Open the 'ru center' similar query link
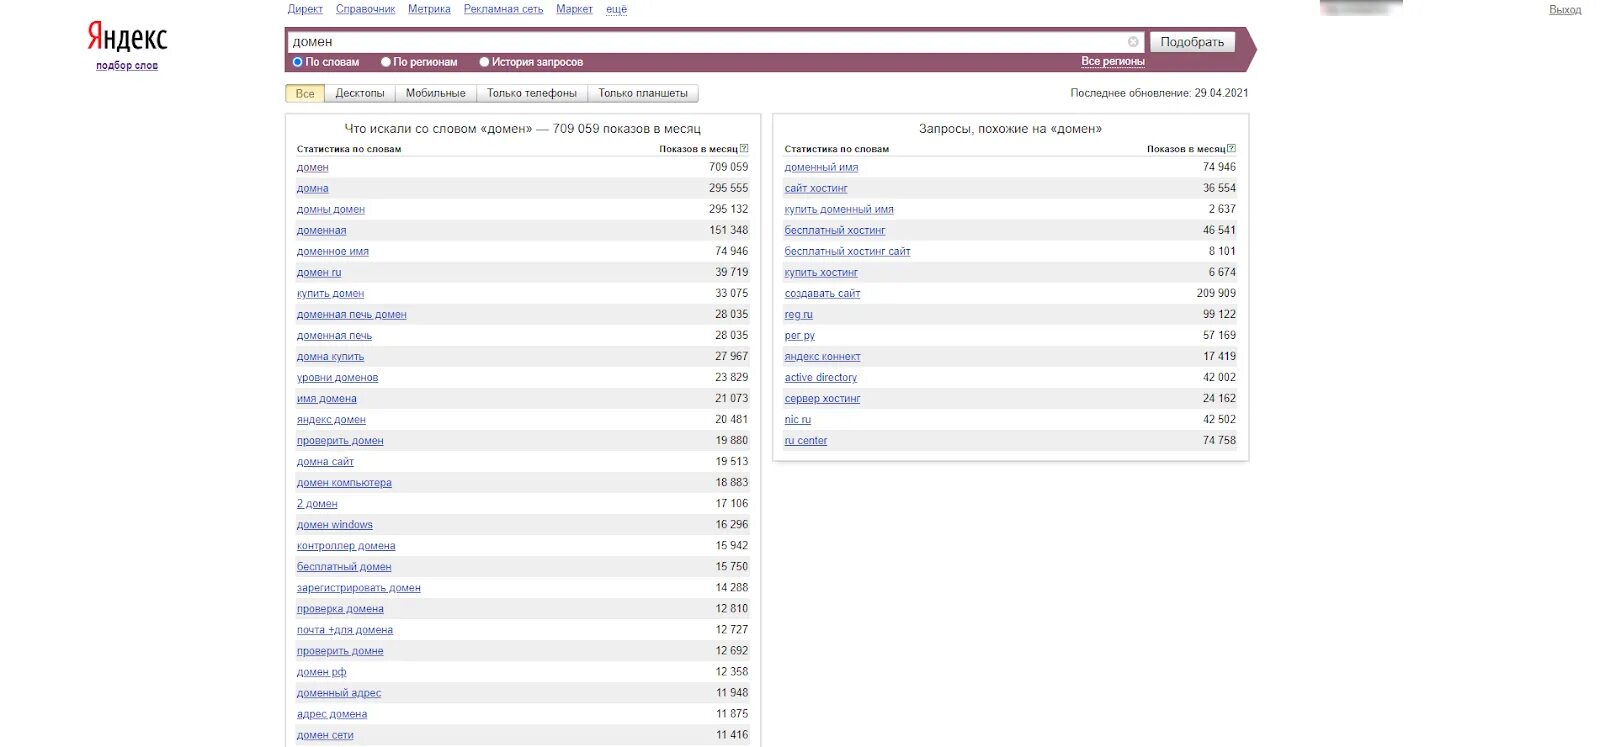Screen dimensions: 1600x747 point(806,441)
